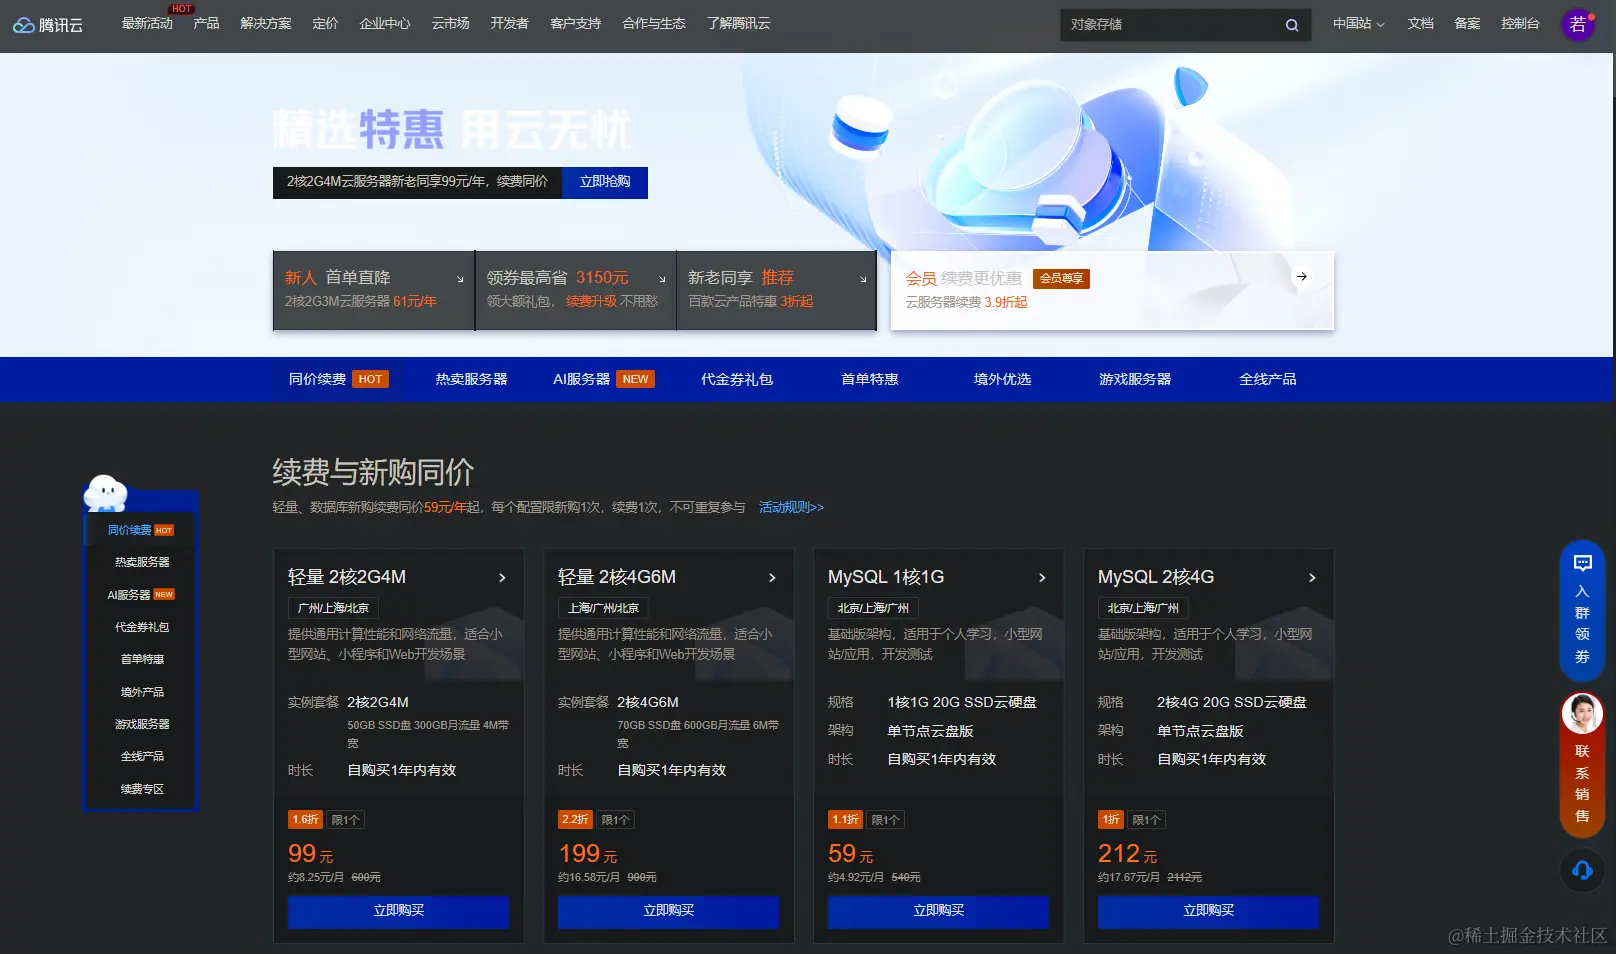Click the Tencent Cloud logo
The height and width of the screenshot is (954, 1616).
[48, 25]
